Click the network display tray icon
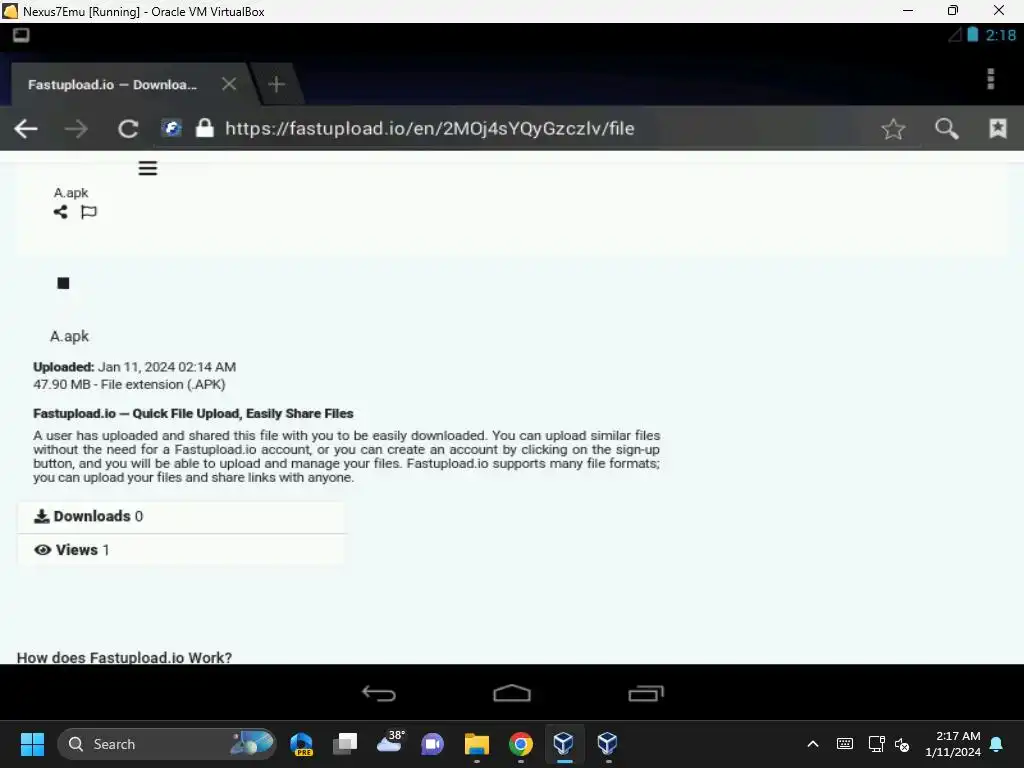This screenshot has height=768, width=1024. pyautogui.click(x=876, y=744)
